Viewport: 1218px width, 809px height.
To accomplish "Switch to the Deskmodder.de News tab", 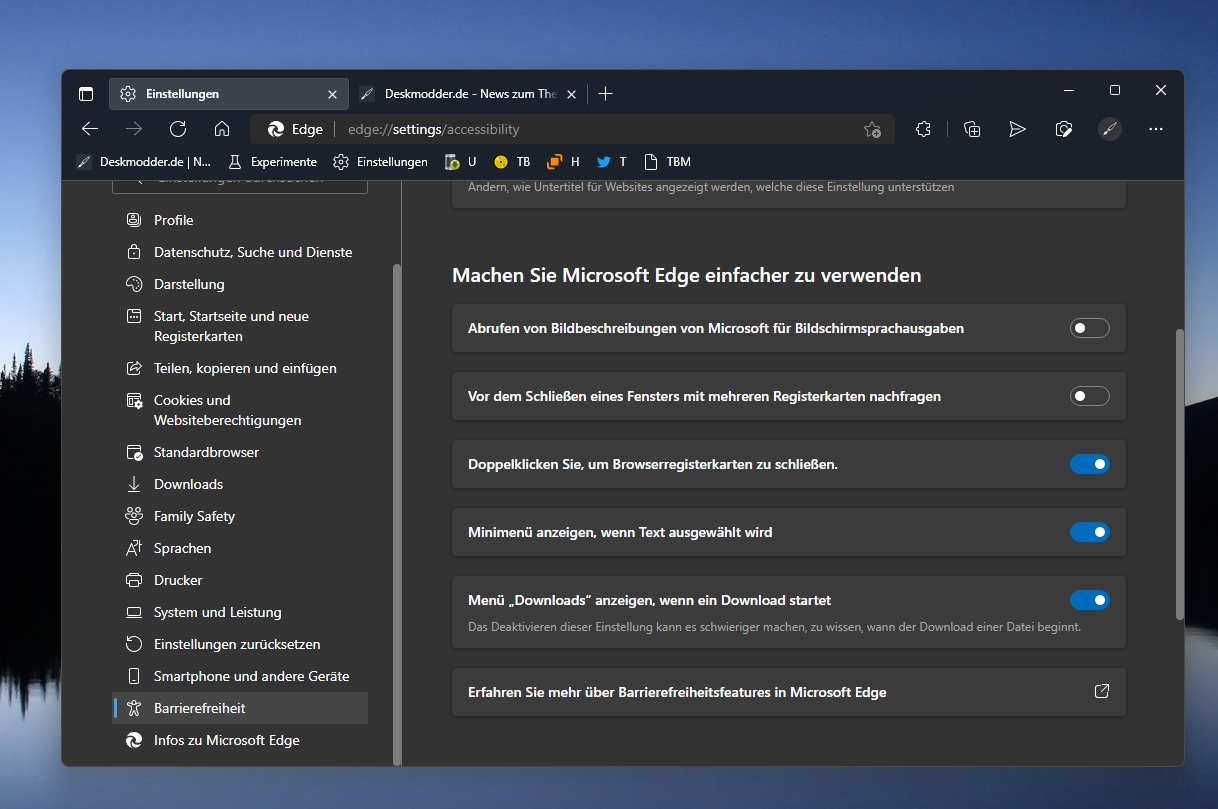I will [x=468, y=94].
